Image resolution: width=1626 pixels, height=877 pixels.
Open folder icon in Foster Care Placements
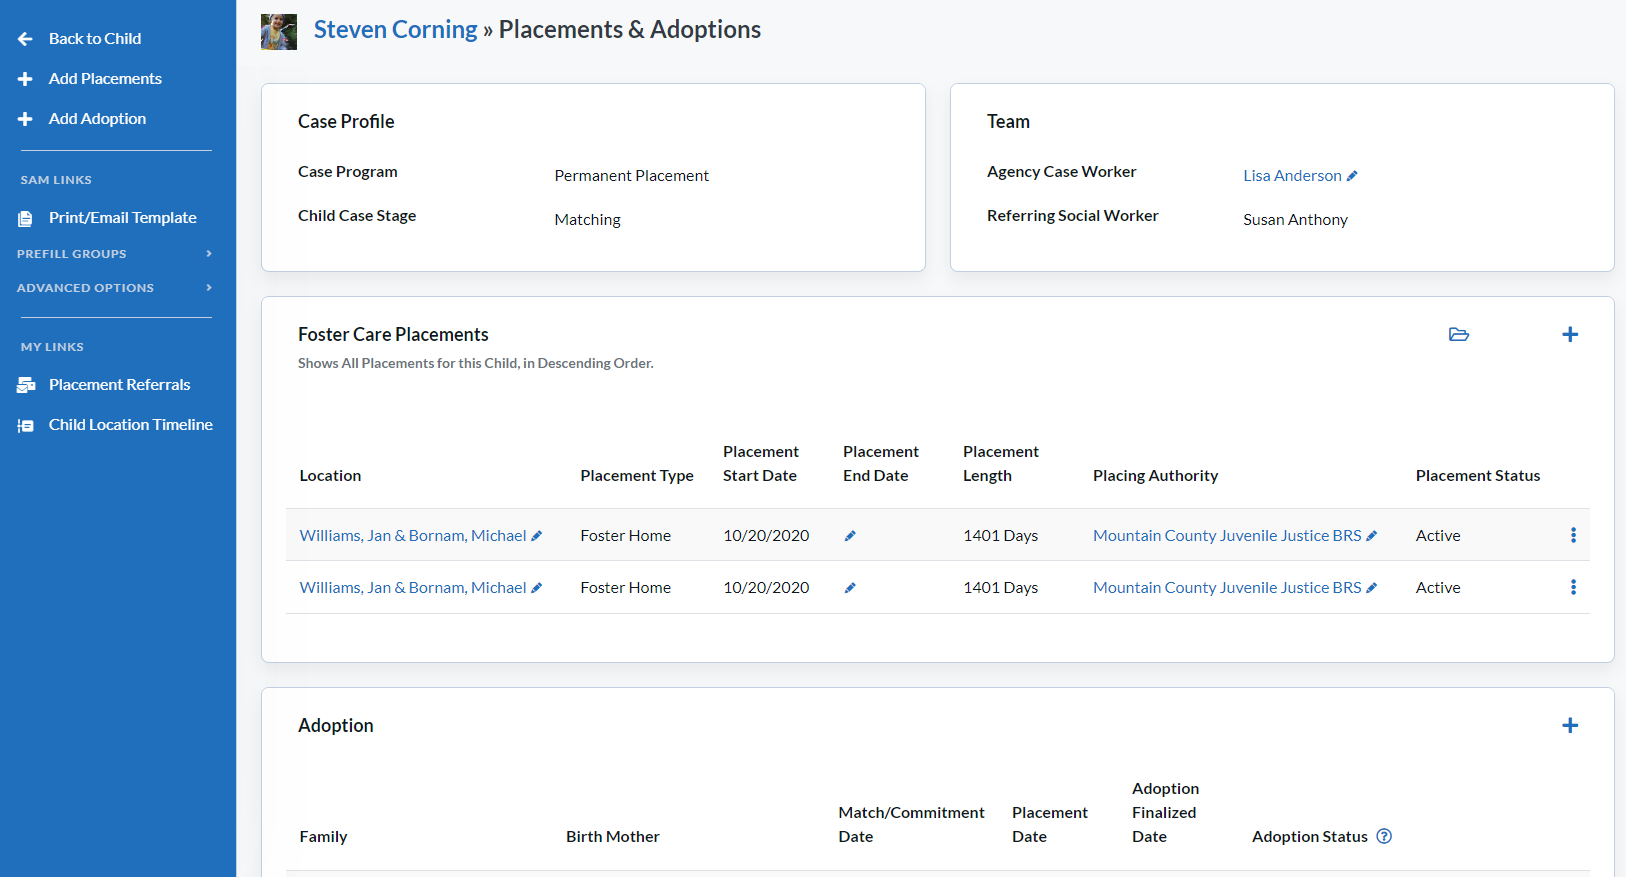click(x=1459, y=334)
